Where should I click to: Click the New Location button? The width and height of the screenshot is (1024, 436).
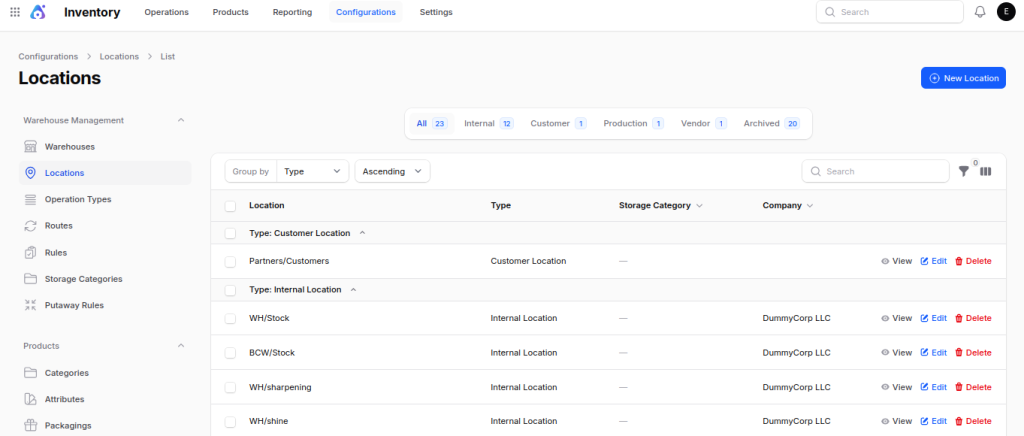tap(963, 78)
